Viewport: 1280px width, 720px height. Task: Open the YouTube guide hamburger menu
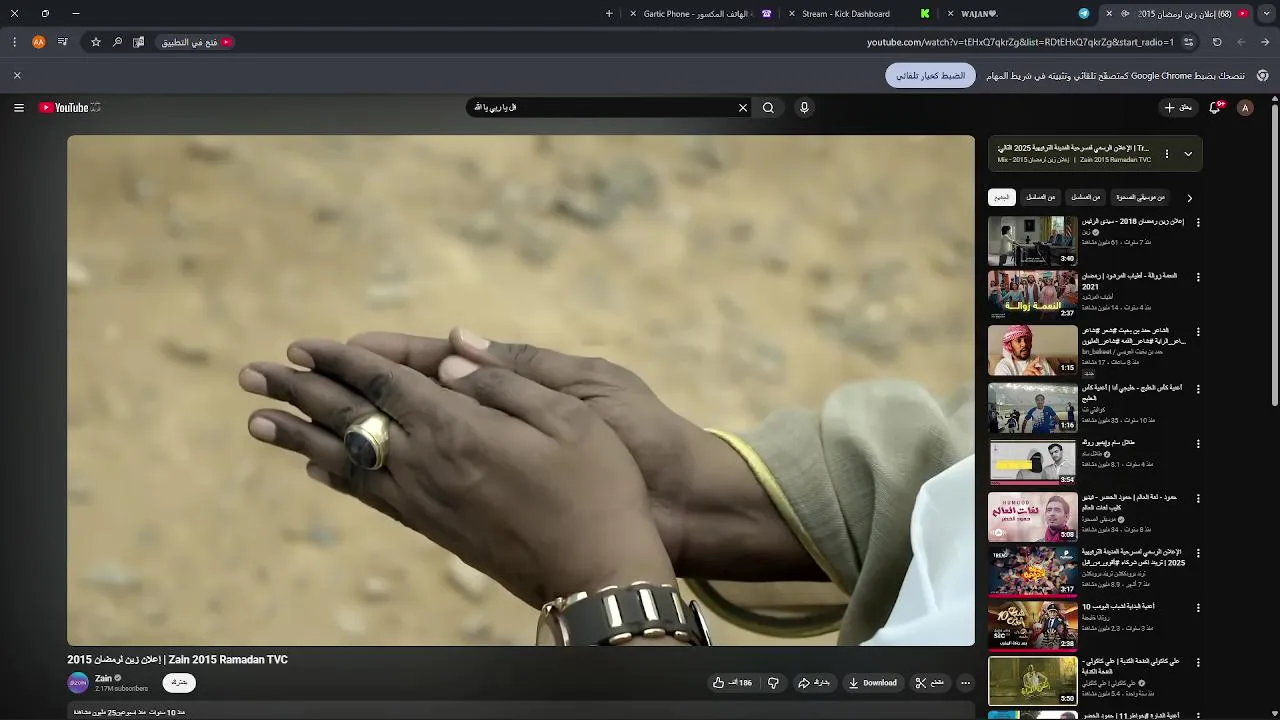(x=18, y=108)
